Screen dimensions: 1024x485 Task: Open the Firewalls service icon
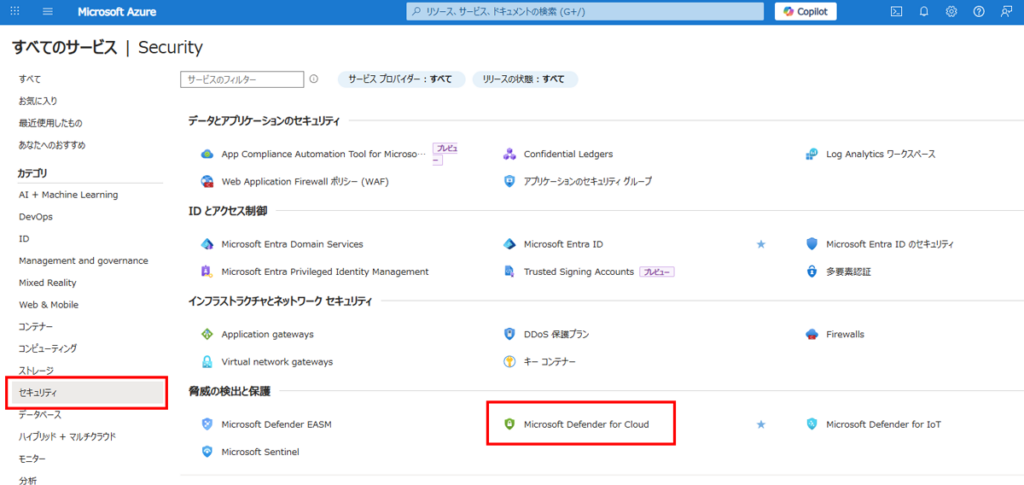click(811, 334)
